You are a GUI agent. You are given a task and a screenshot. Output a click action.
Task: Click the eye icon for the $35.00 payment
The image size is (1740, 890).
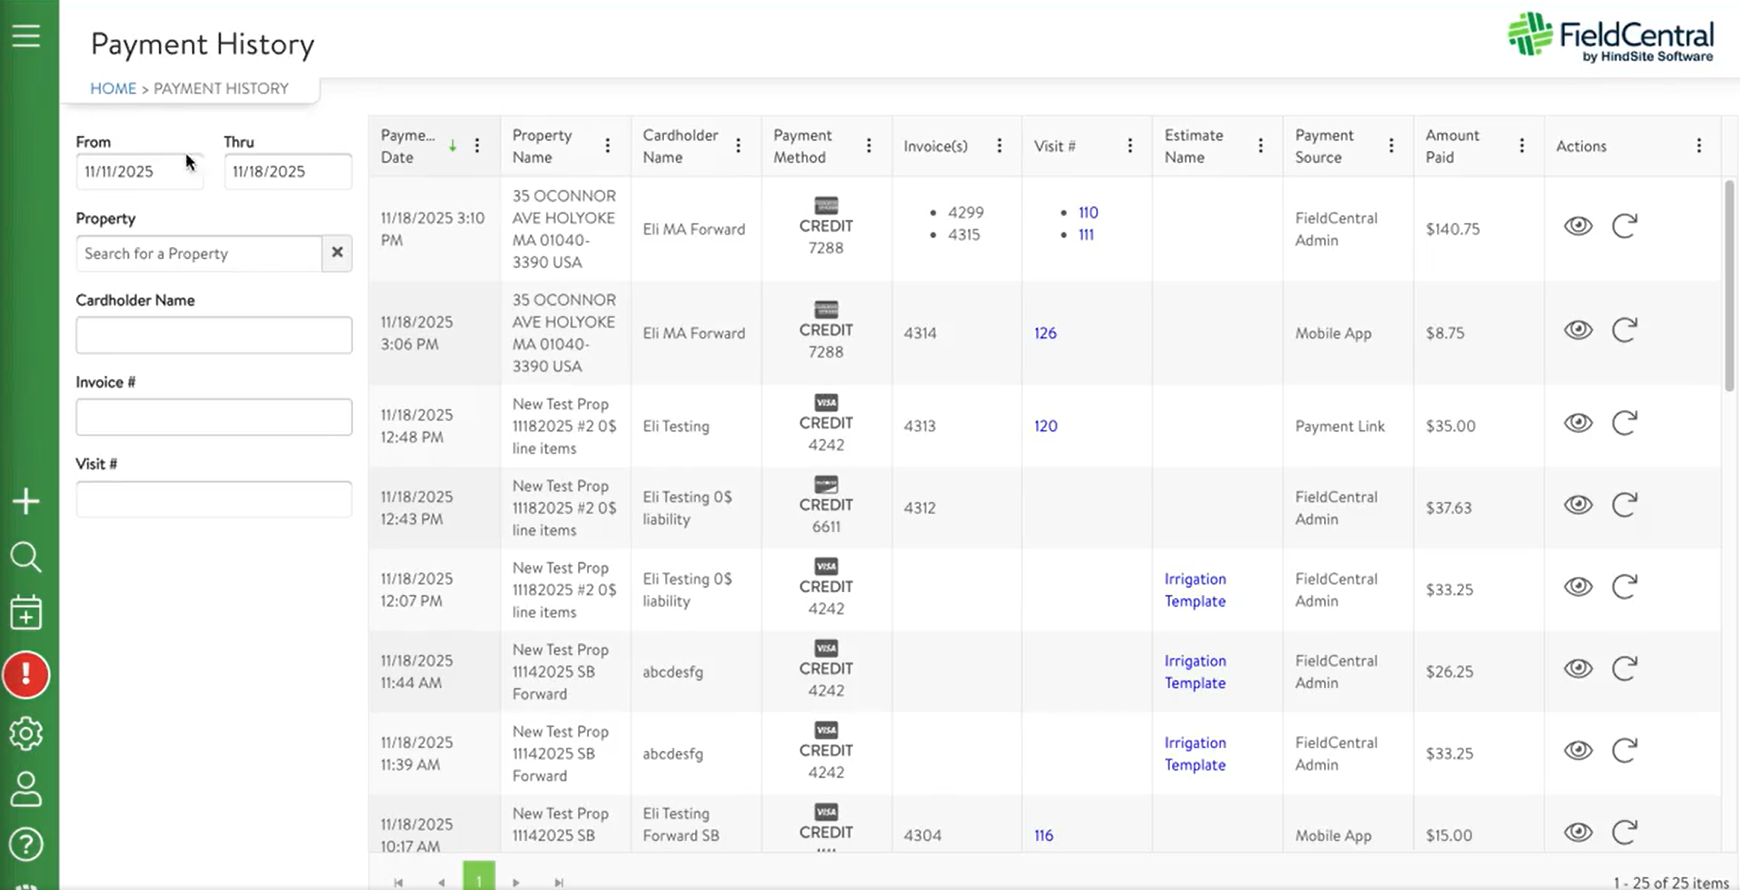pos(1578,423)
